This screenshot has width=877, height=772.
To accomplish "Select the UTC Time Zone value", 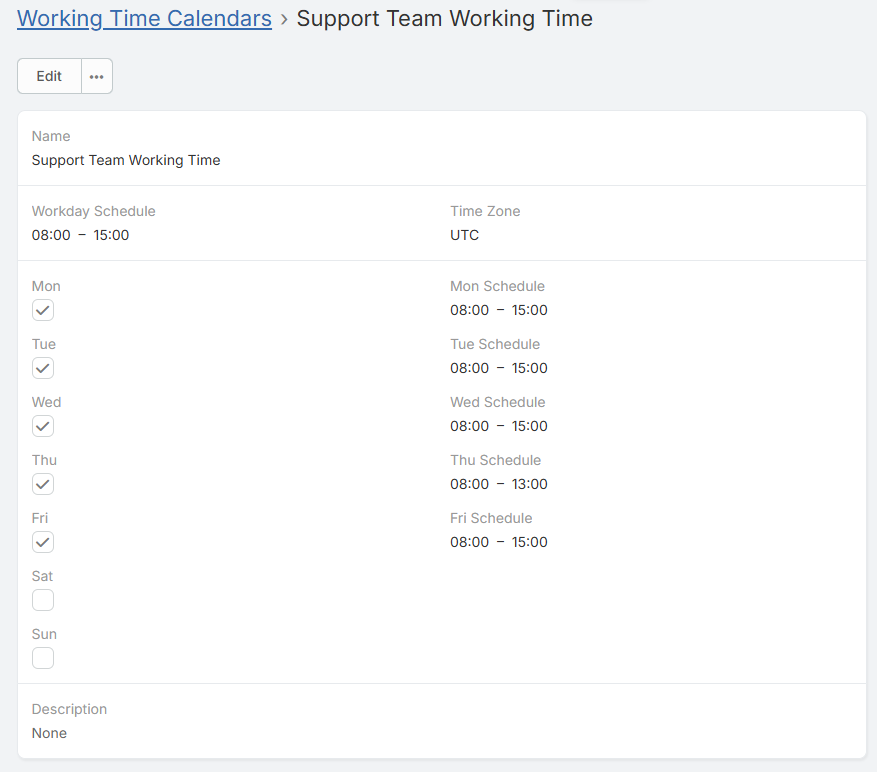I will click(464, 235).
